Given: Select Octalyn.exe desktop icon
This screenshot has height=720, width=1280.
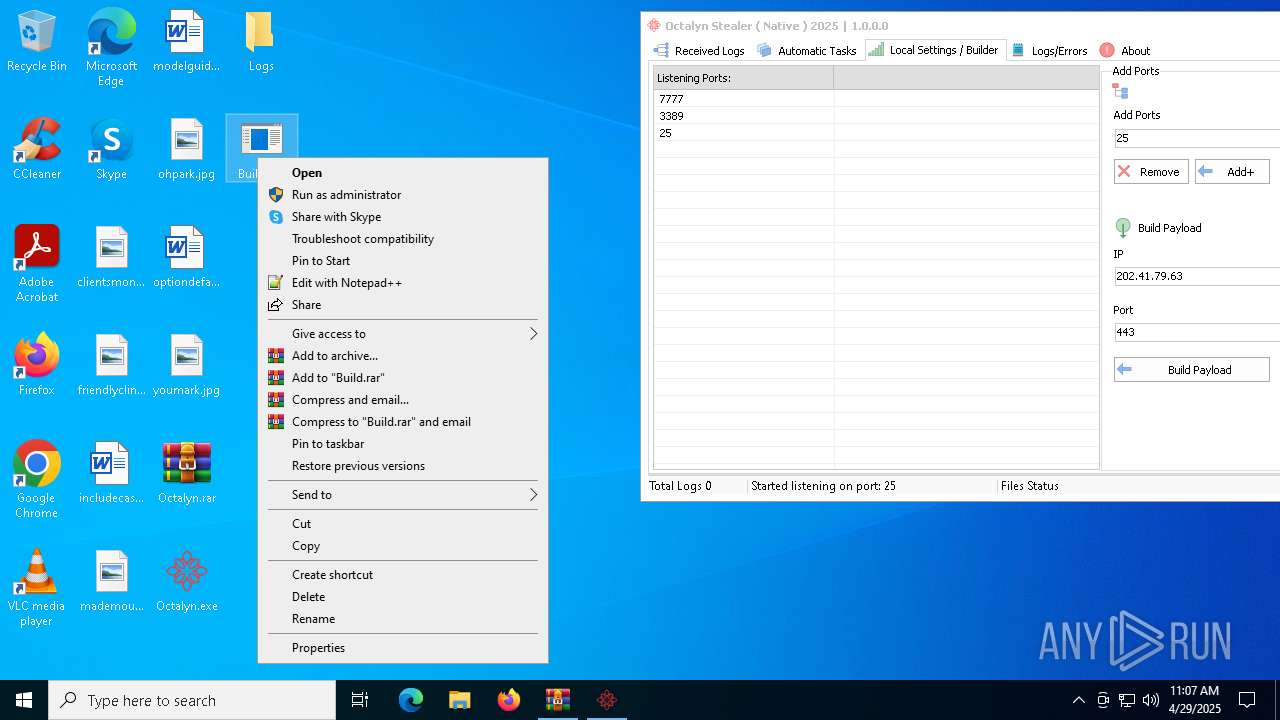Looking at the screenshot, I should coord(187,582).
